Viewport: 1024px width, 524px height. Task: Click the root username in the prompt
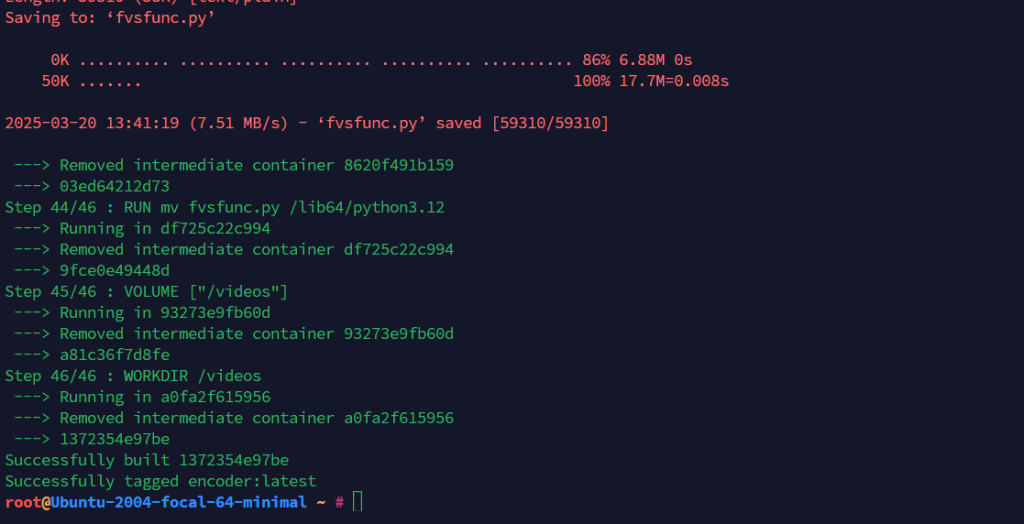[22, 502]
